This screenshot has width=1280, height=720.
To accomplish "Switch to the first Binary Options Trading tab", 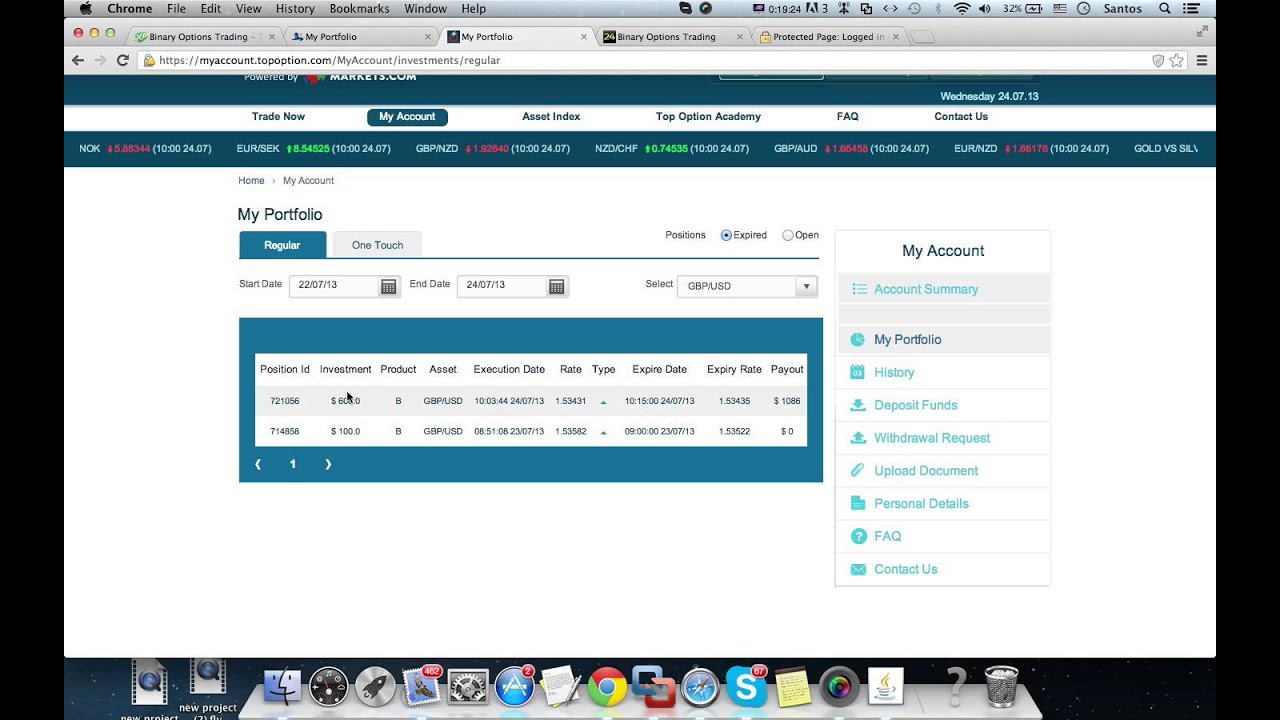I will tap(203, 37).
